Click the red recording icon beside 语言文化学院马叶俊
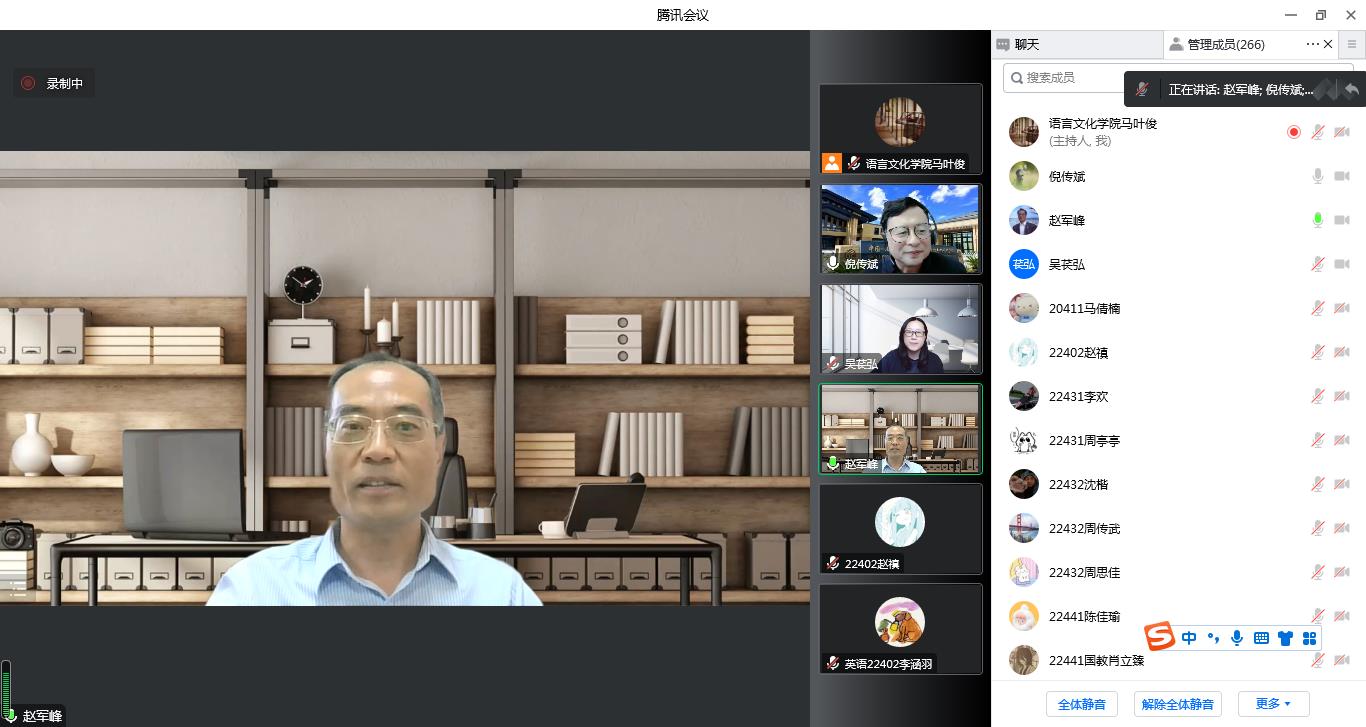This screenshot has width=1366, height=727. point(1294,132)
